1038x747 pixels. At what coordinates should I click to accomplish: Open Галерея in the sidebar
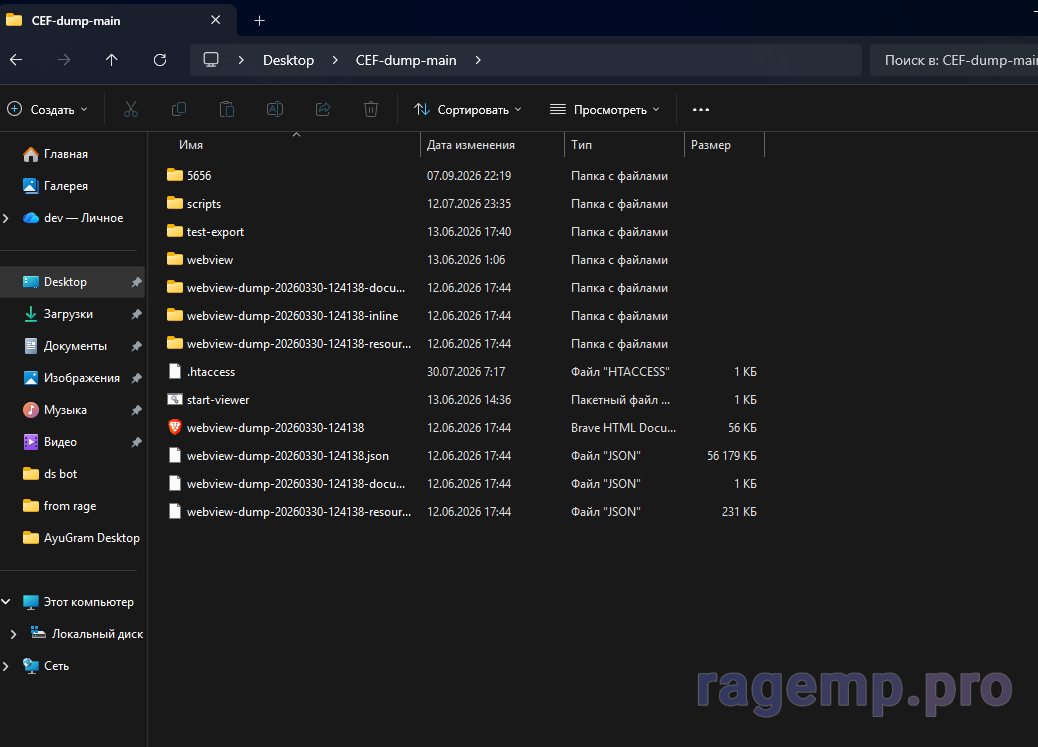(66, 186)
